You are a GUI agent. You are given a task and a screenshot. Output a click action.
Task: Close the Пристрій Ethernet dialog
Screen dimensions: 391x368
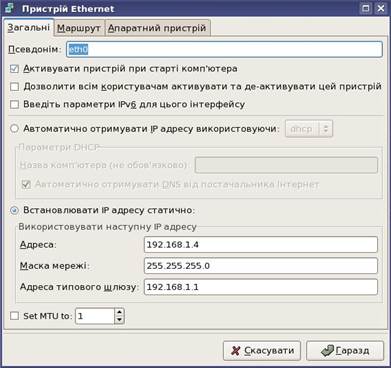(380, 8)
